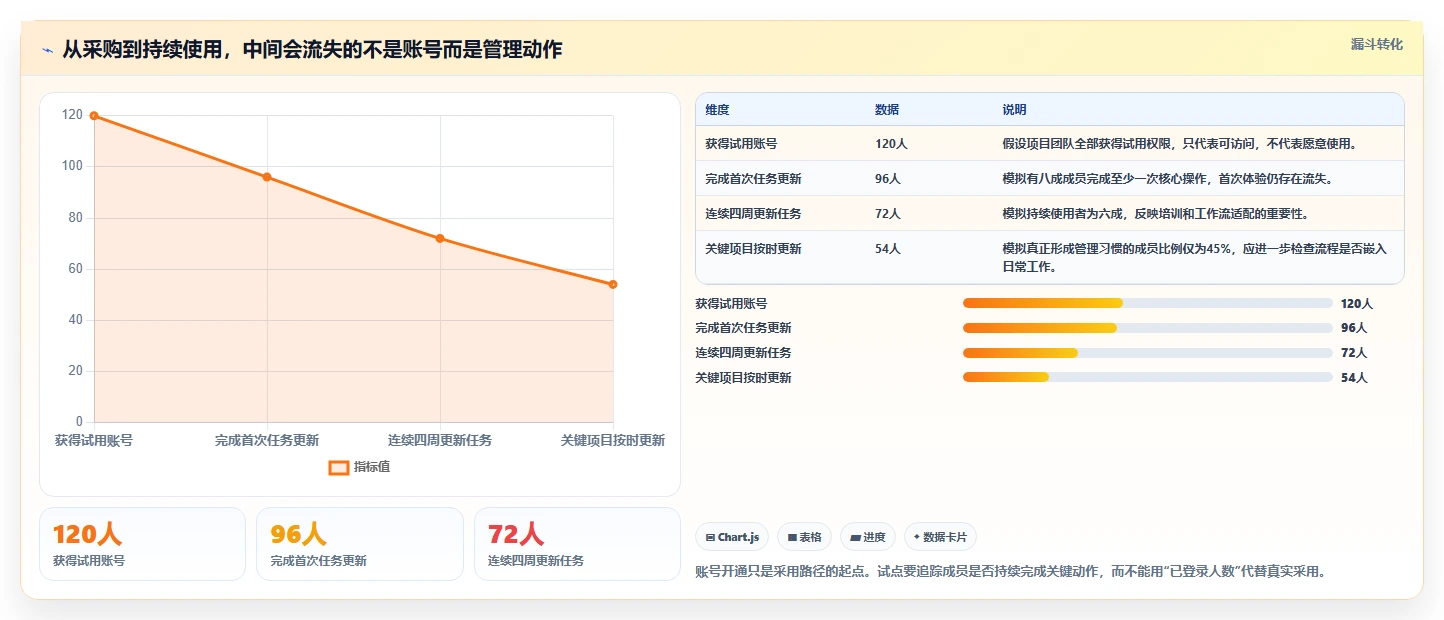Click the description starting 模拟真正形成管理习惯

1195,258
